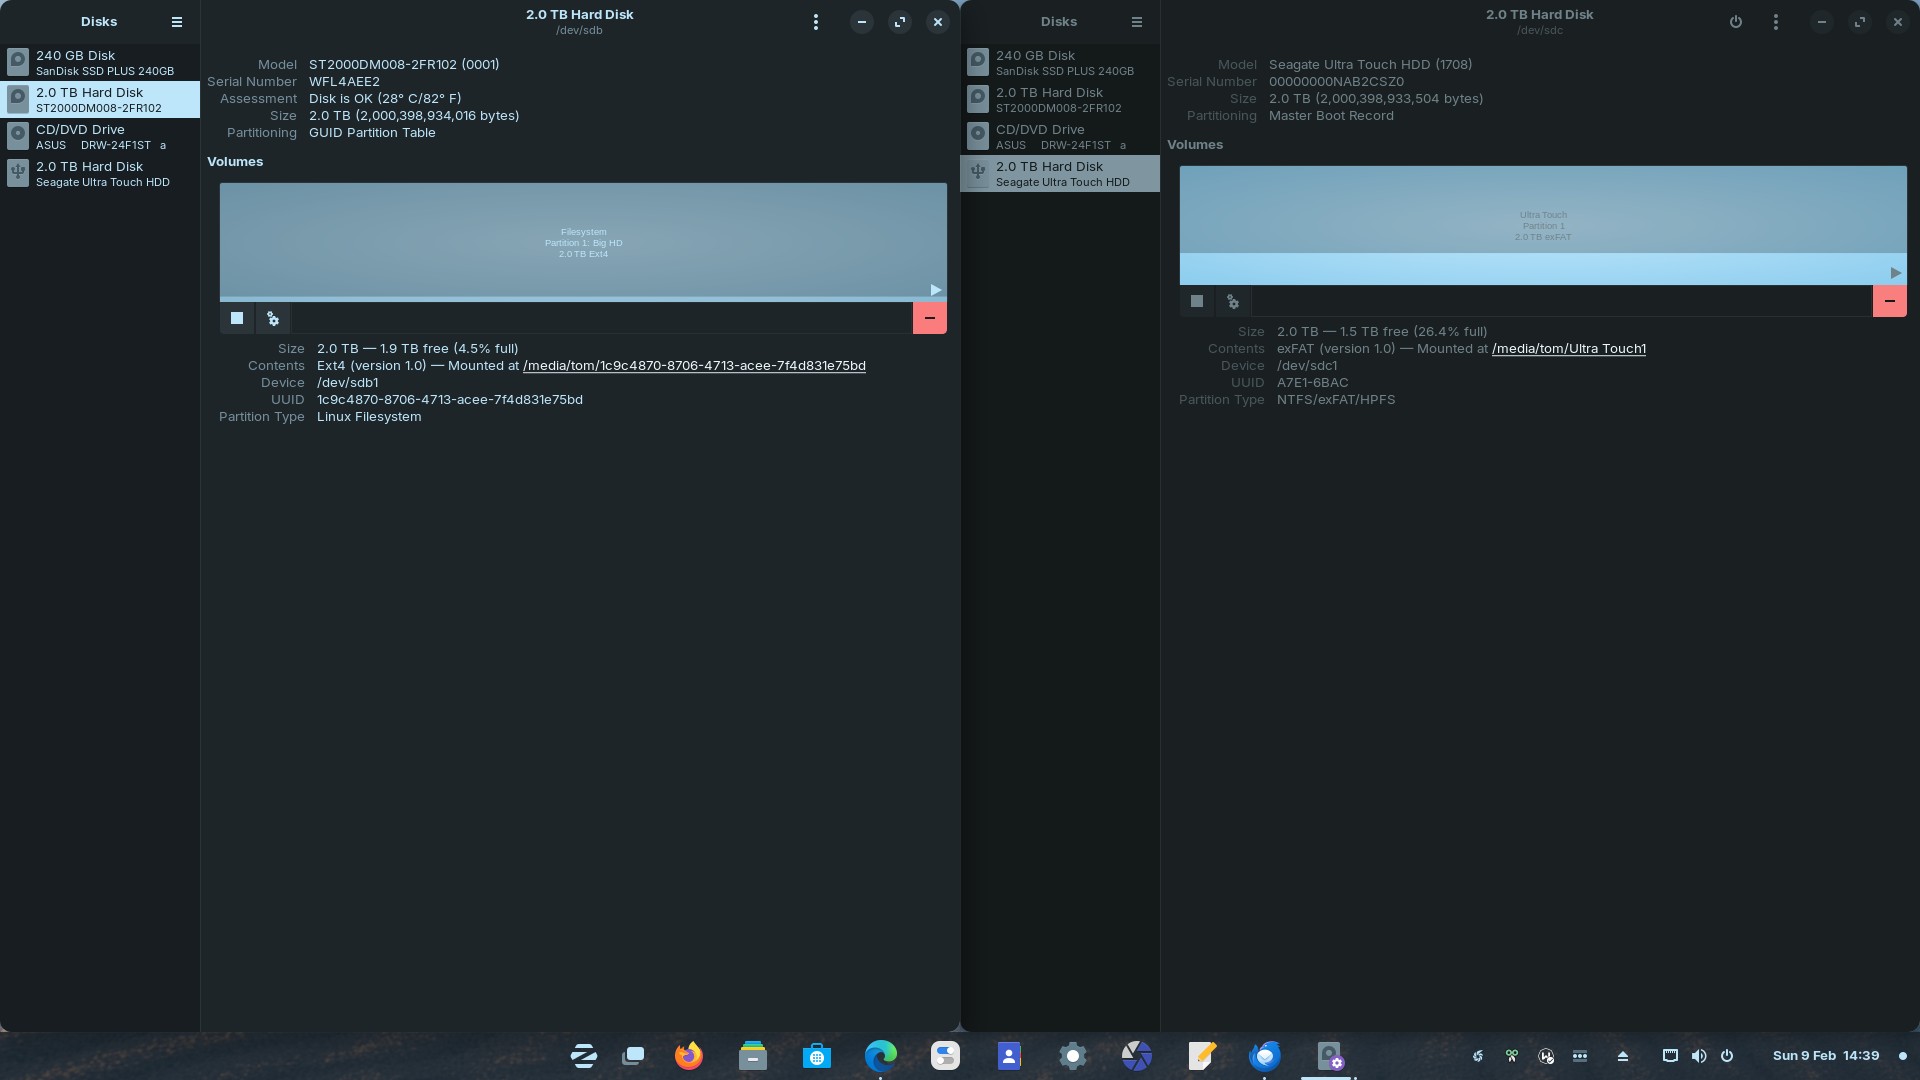
Task: Open volume control in system tray
Action: [x=1699, y=1056]
